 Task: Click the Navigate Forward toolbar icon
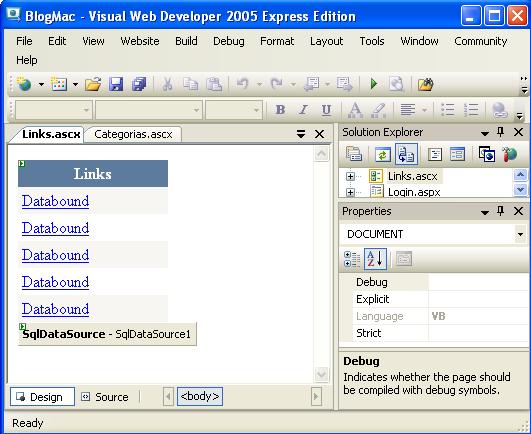pos(345,84)
